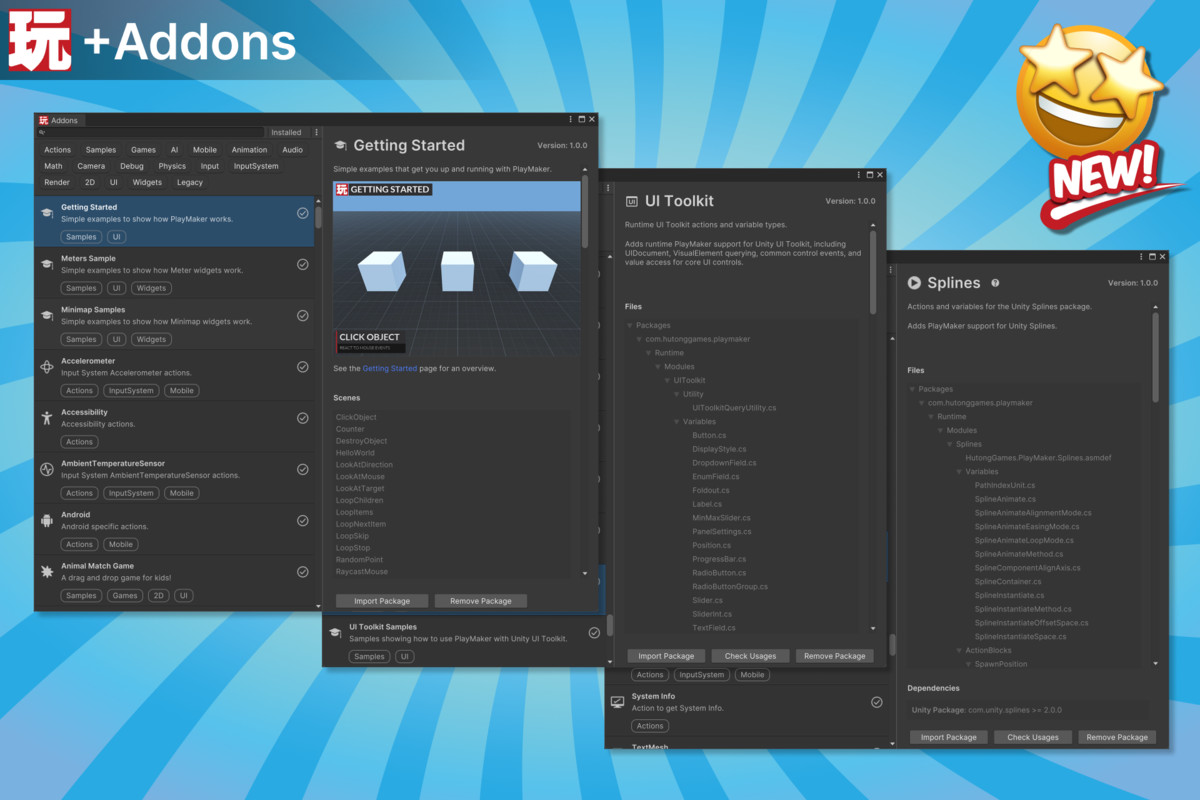Click the Getting Started detail header cap icon
1200x800 pixels.
click(x=340, y=145)
